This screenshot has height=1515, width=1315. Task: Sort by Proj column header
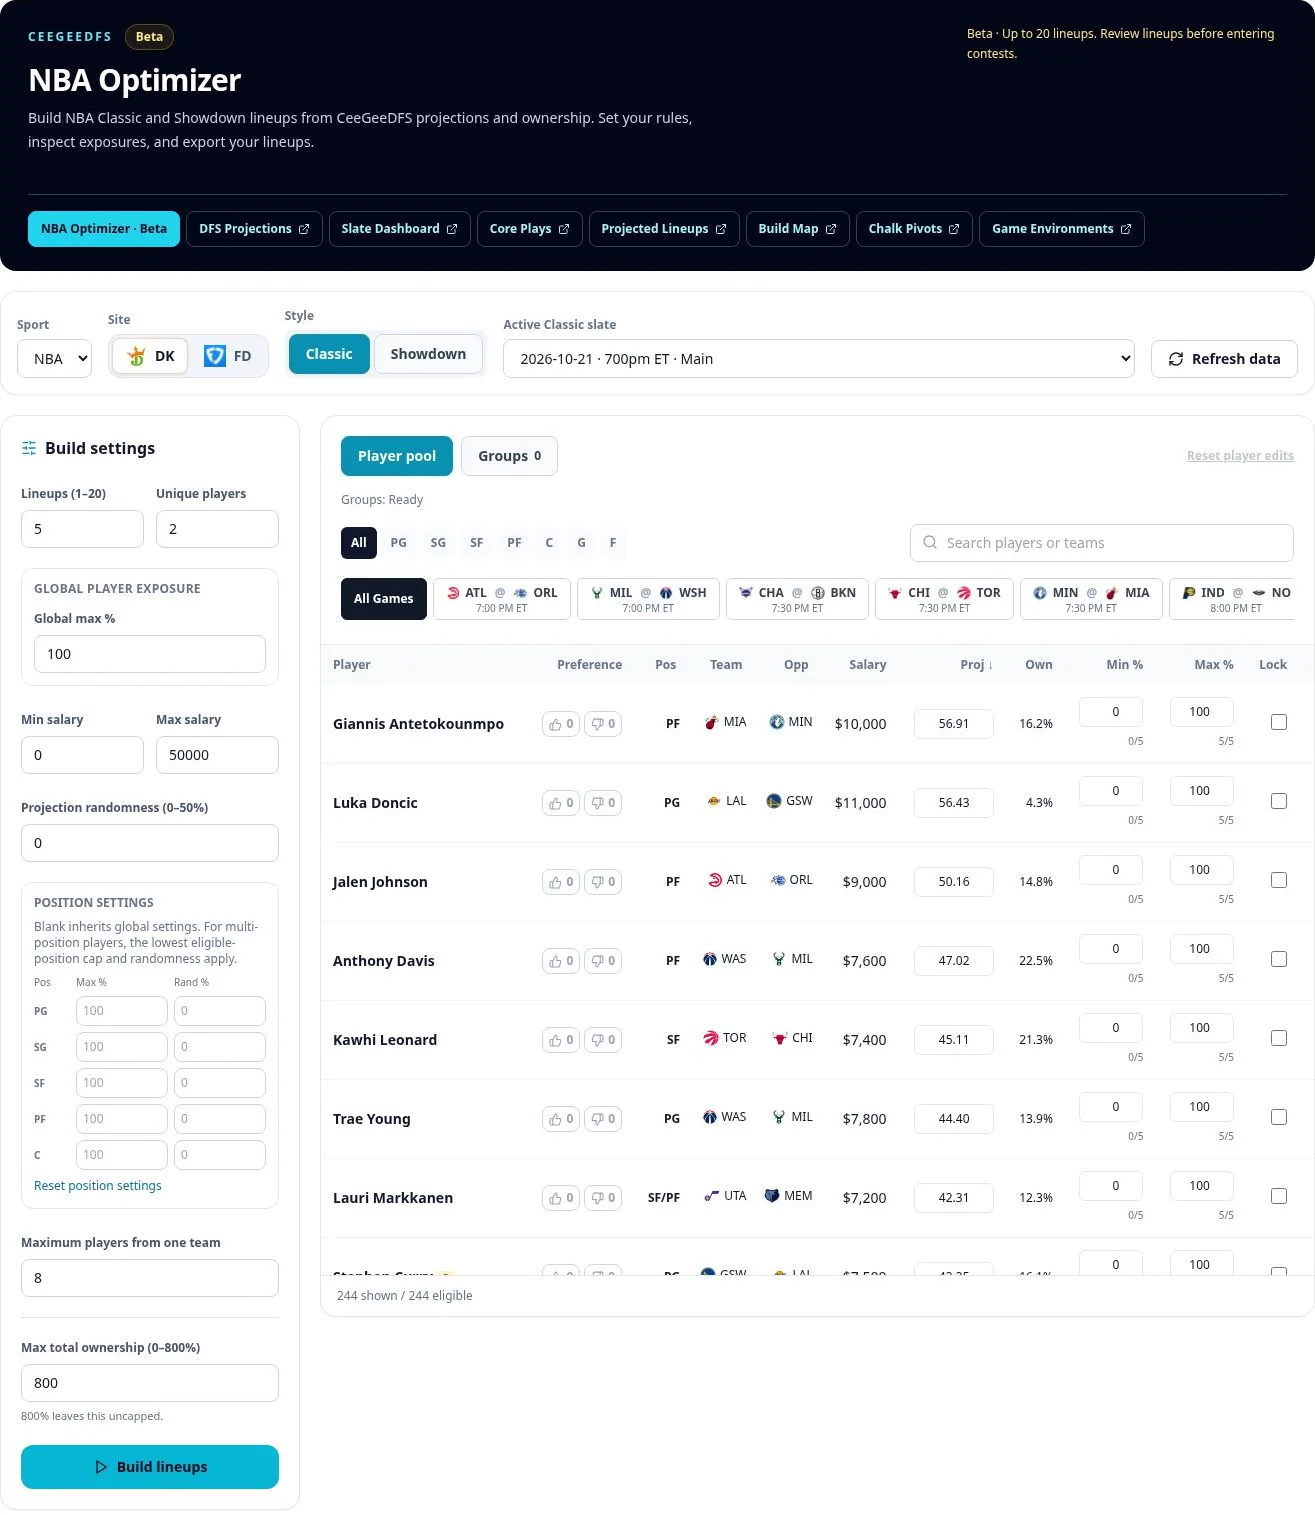(x=976, y=665)
